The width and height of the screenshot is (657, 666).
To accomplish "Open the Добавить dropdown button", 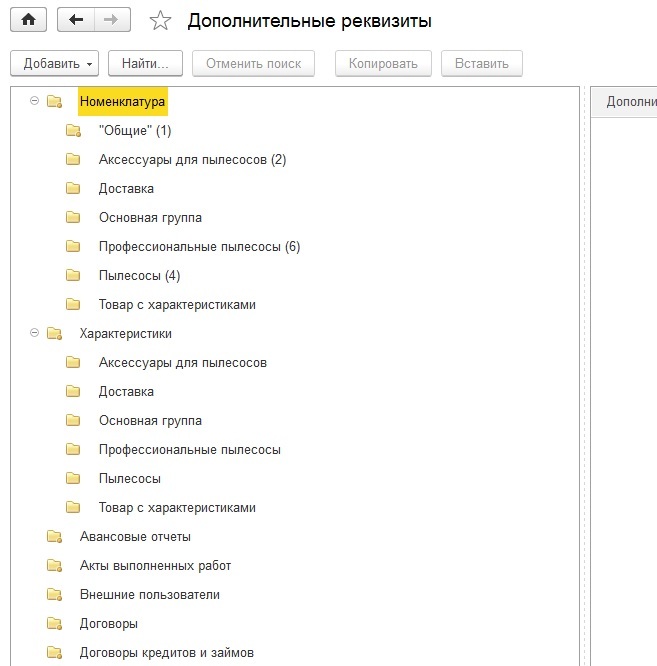I will (54, 64).
